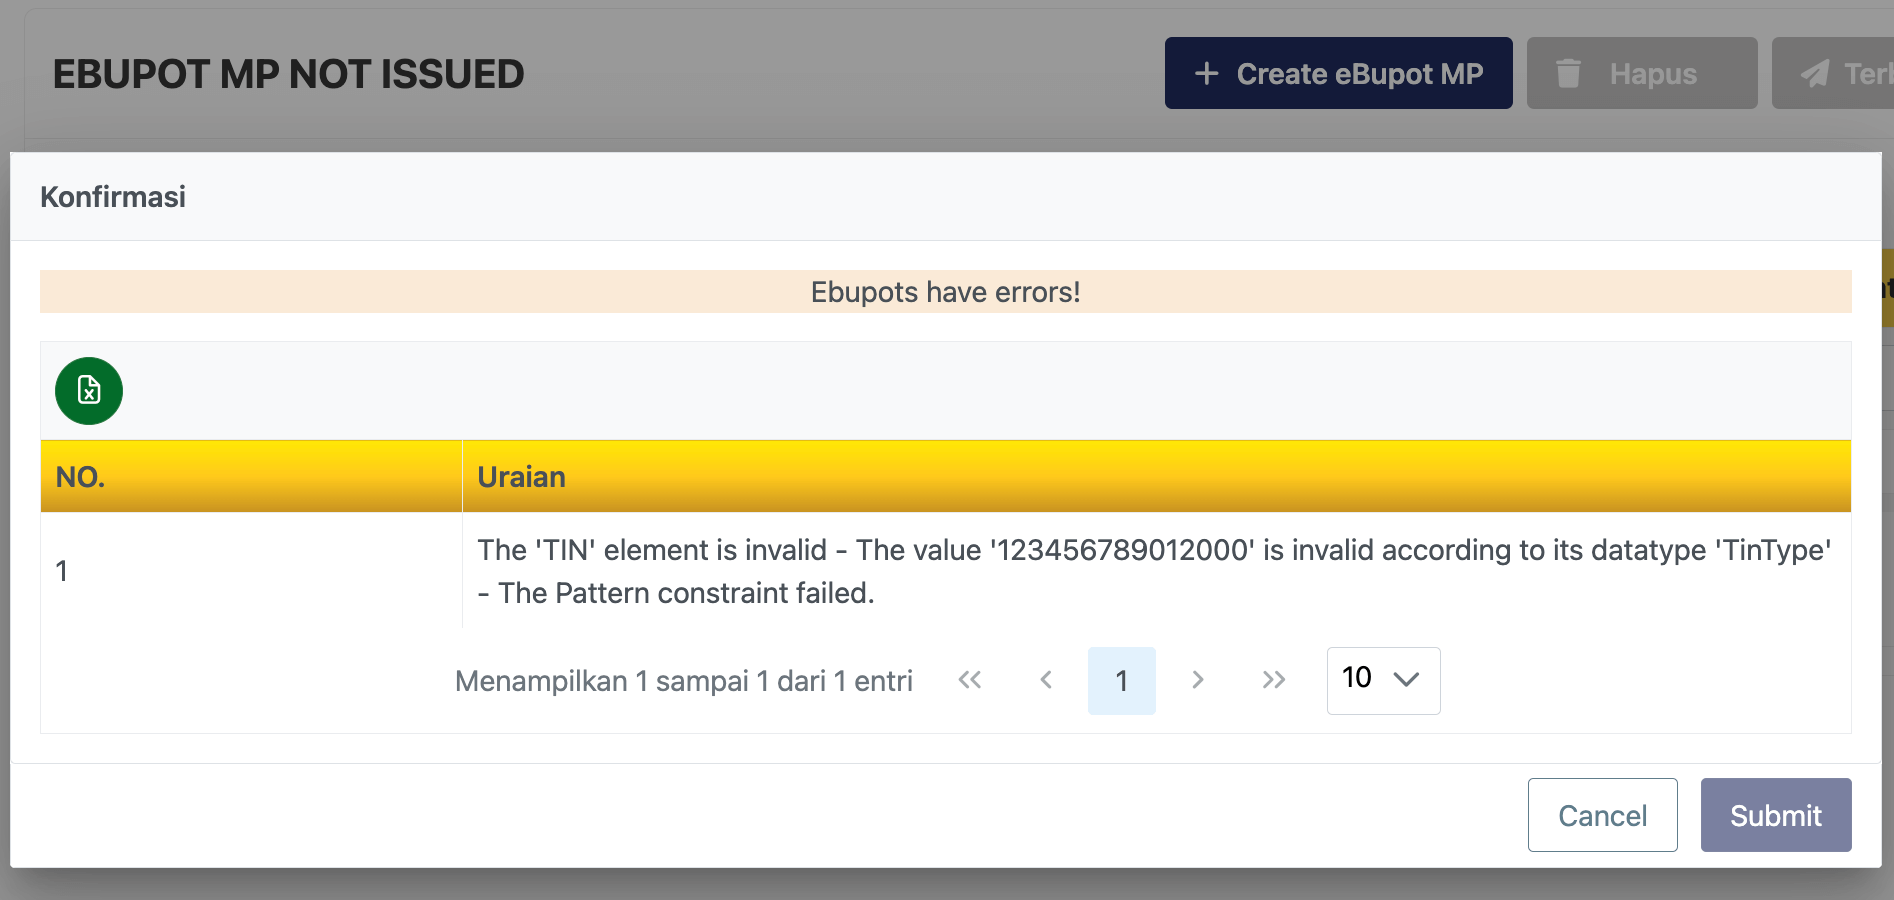This screenshot has width=1894, height=900.
Task: Select the TIN invalid error description text
Action: (1153, 571)
